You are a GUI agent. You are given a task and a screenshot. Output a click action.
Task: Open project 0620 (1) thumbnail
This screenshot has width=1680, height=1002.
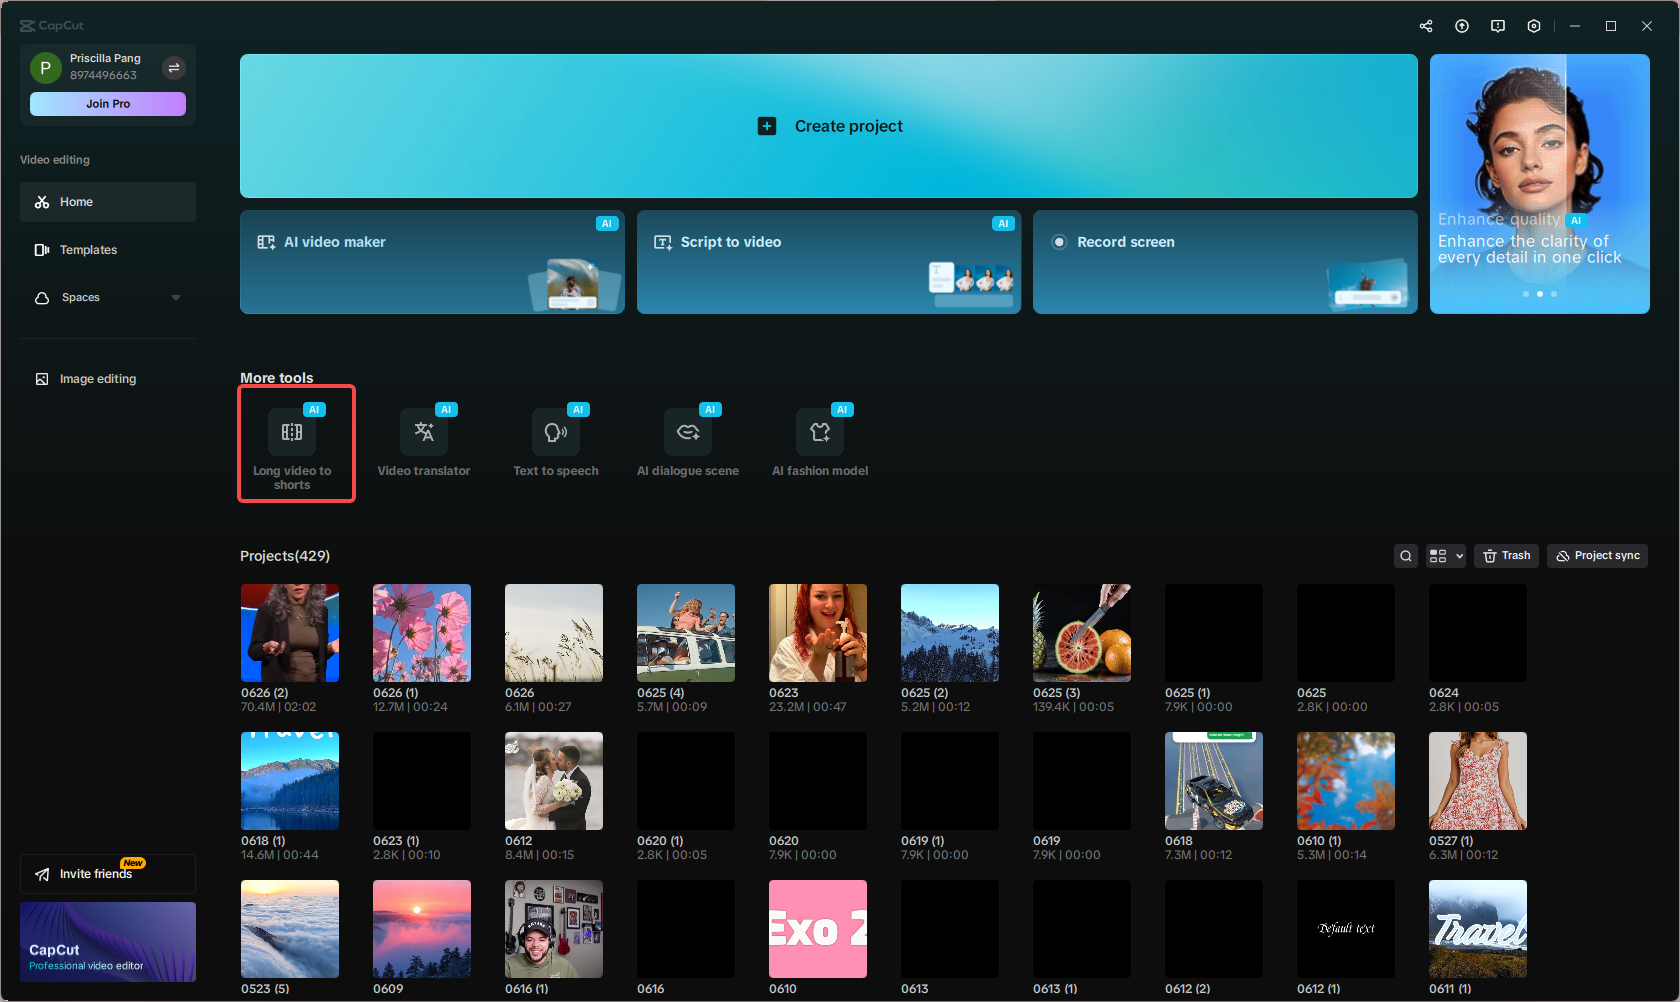pos(686,781)
